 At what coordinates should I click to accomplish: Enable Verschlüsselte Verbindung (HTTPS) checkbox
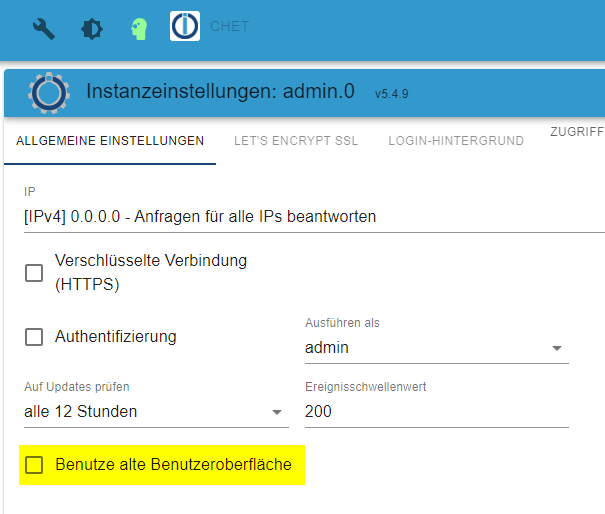tap(34, 273)
